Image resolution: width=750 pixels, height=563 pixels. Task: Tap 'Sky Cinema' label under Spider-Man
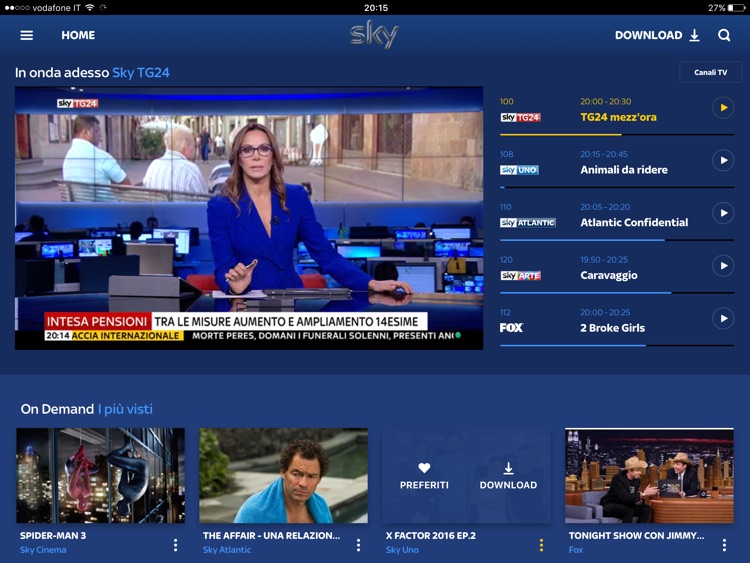coord(43,550)
